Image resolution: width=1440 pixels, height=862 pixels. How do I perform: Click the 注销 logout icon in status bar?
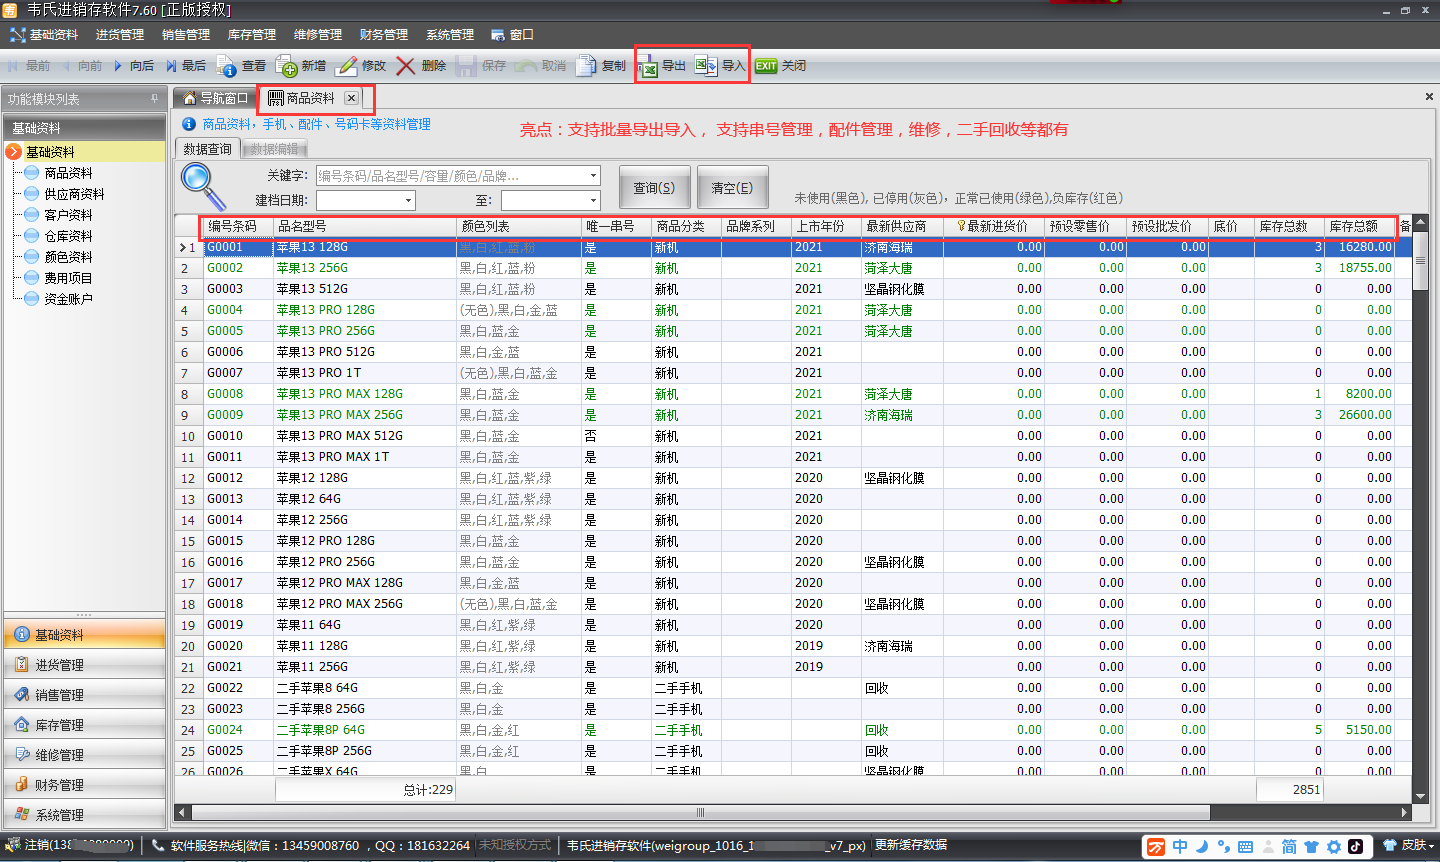pos(13,845)
